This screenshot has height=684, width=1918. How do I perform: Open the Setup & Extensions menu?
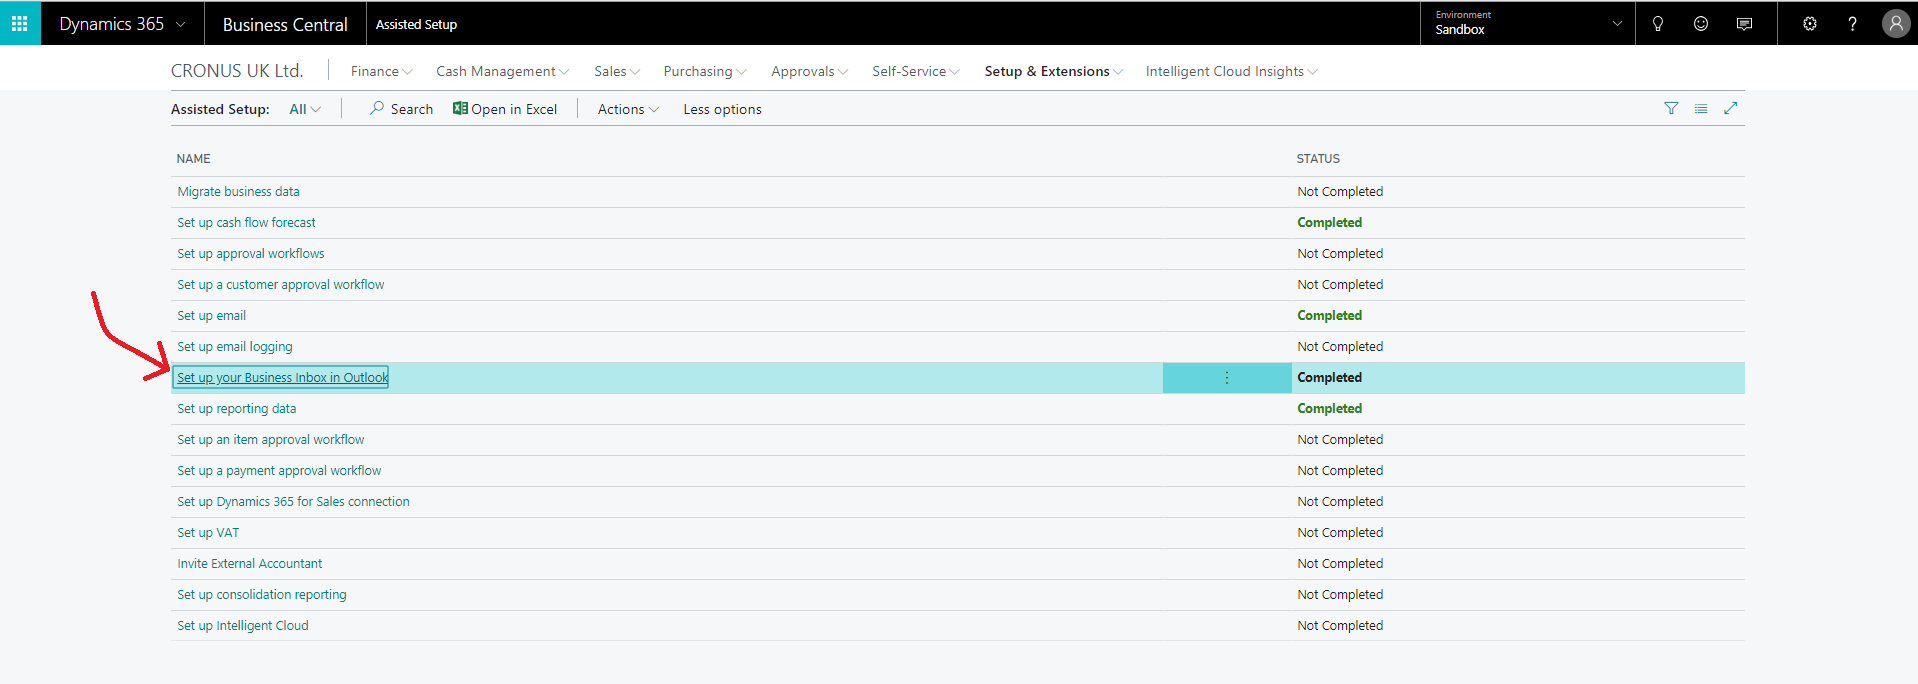[1053, 71]
